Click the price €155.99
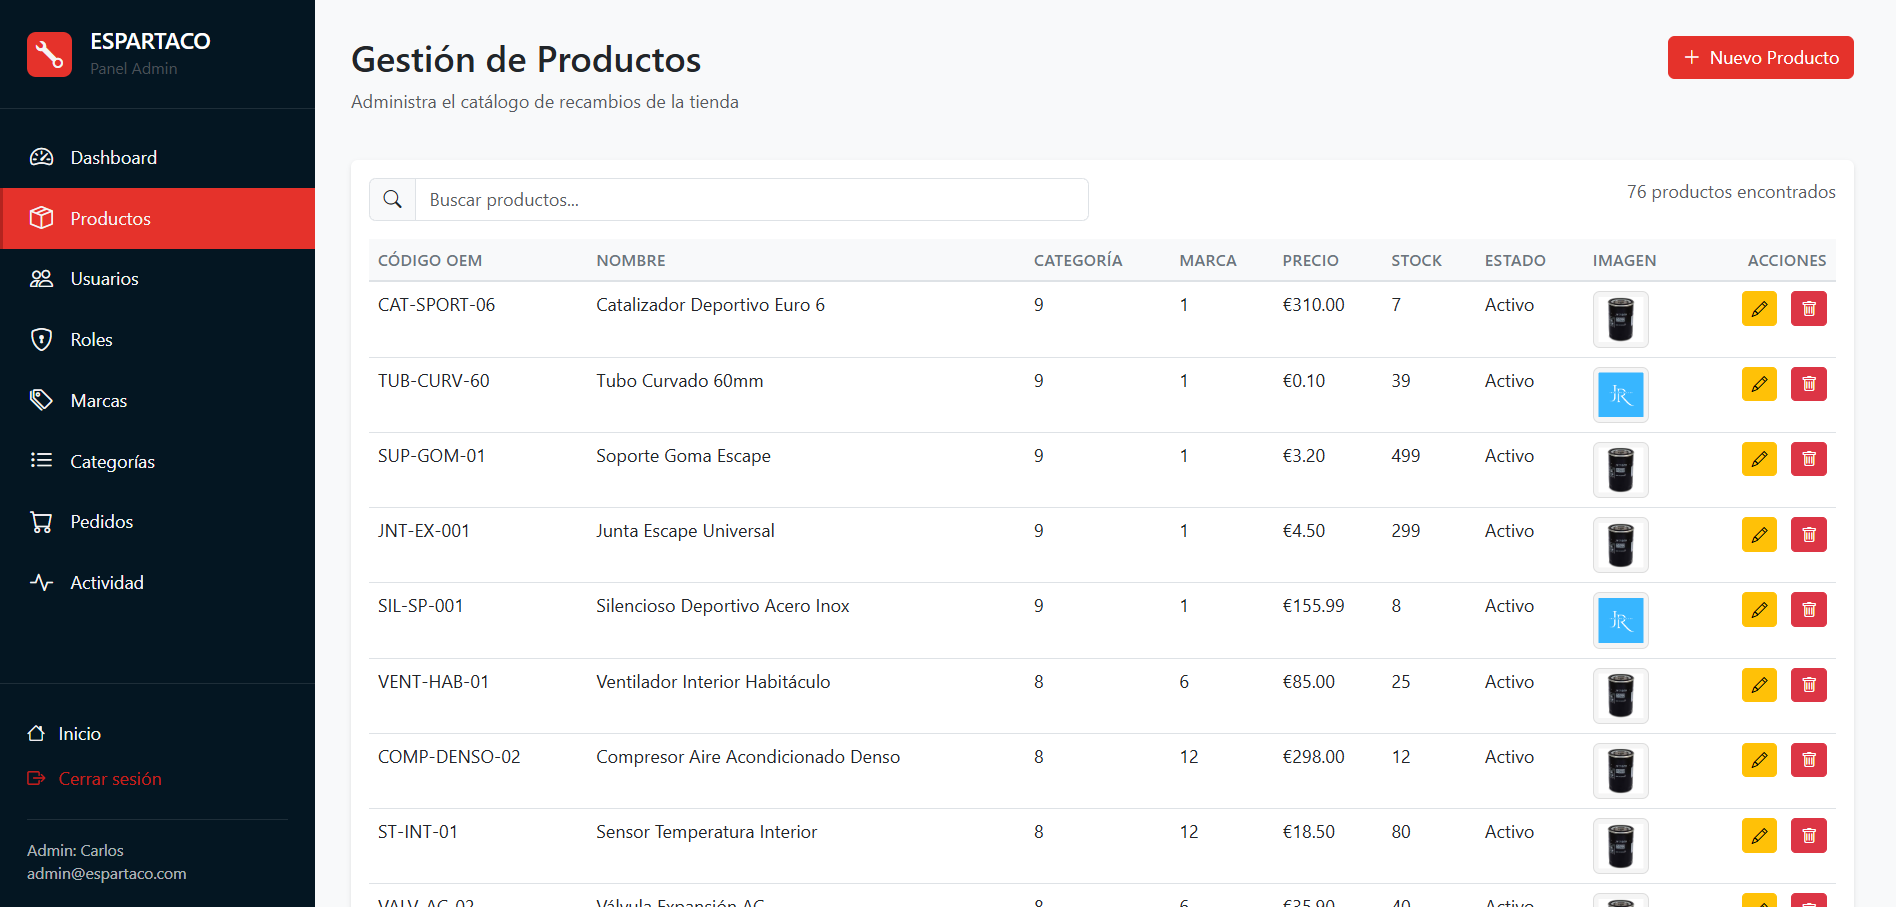1896x907 pixels. pyautogui.click(x=1313, y=606)
